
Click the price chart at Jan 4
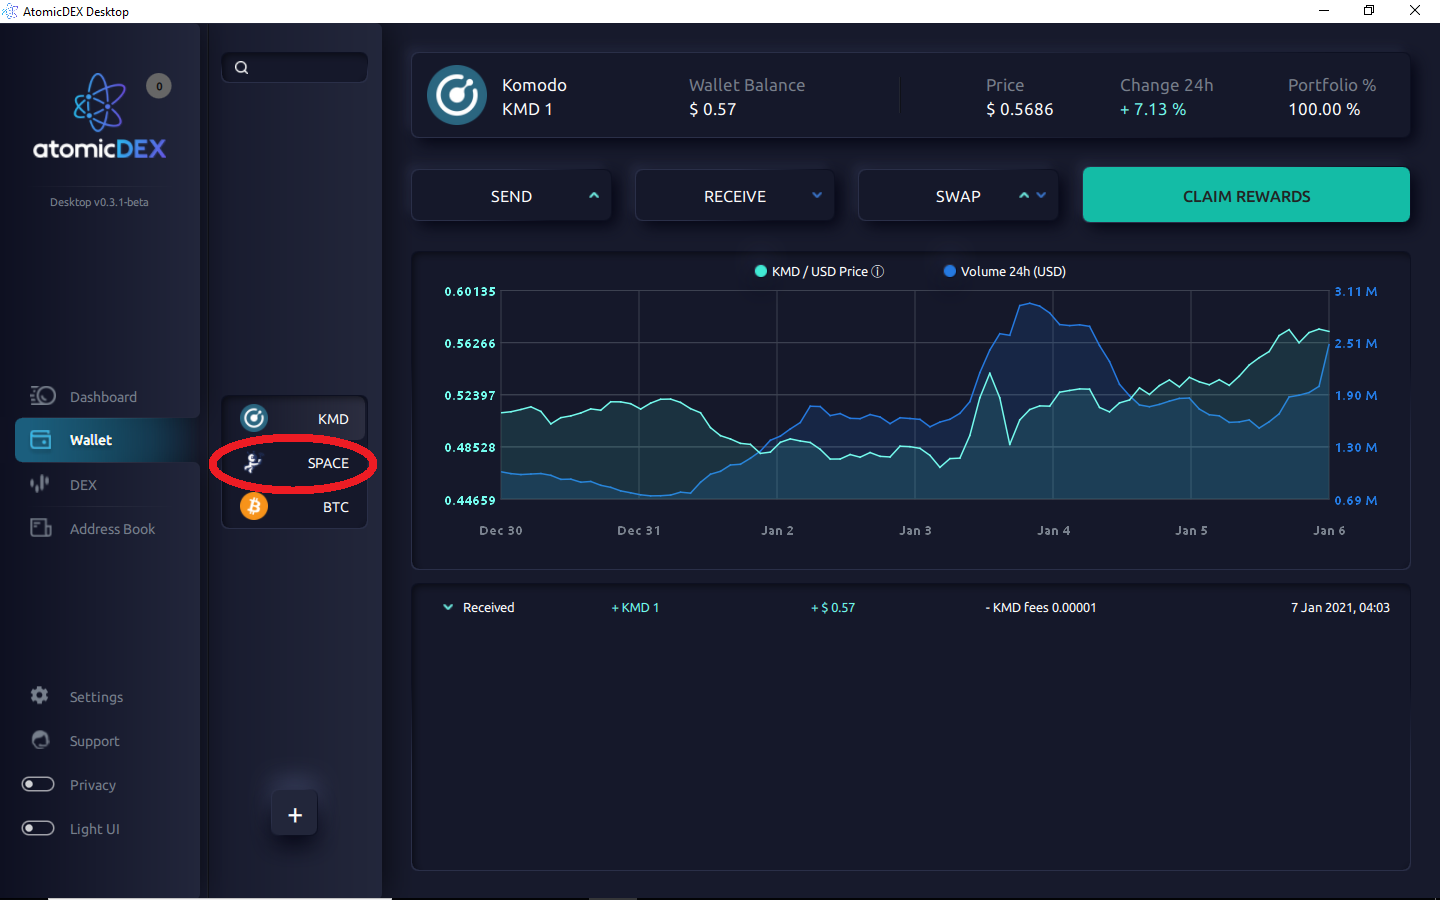point(1053,395)
